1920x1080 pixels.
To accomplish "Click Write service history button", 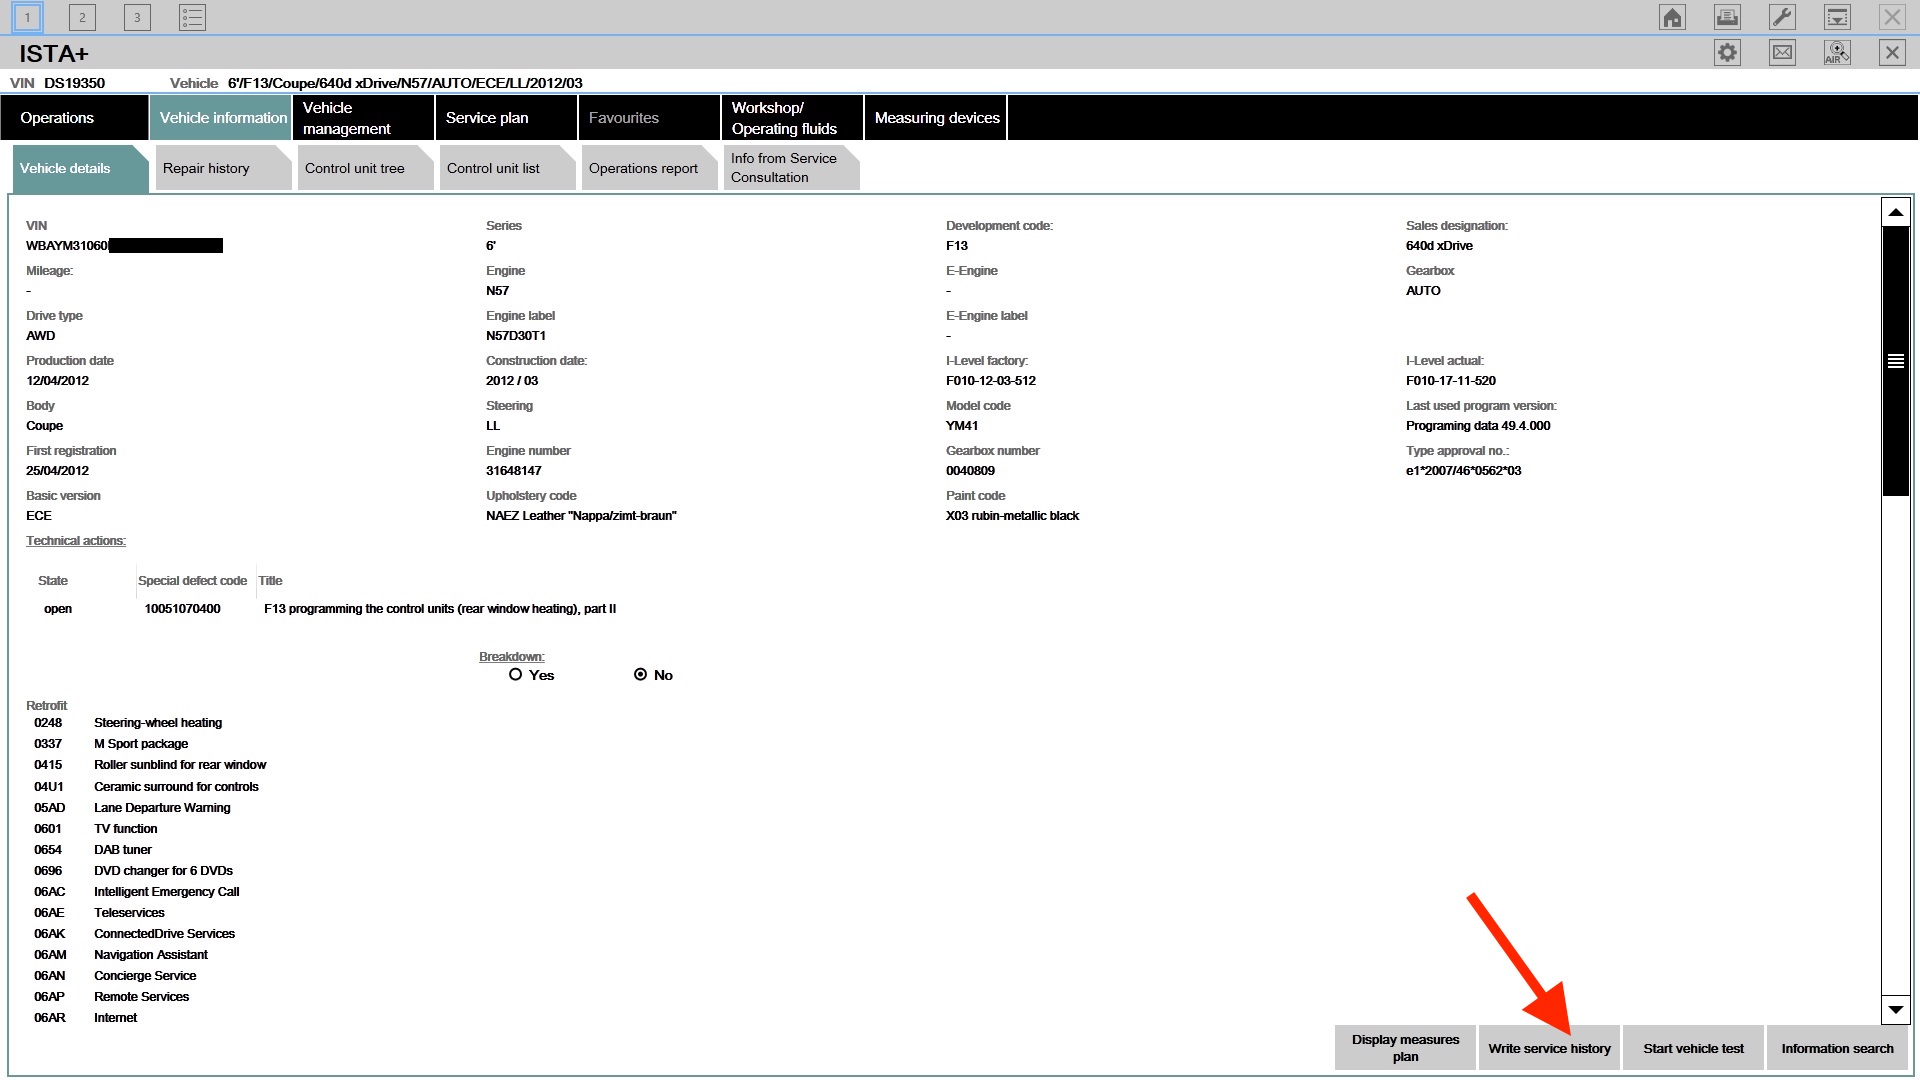I will tap(1549, 1048).
